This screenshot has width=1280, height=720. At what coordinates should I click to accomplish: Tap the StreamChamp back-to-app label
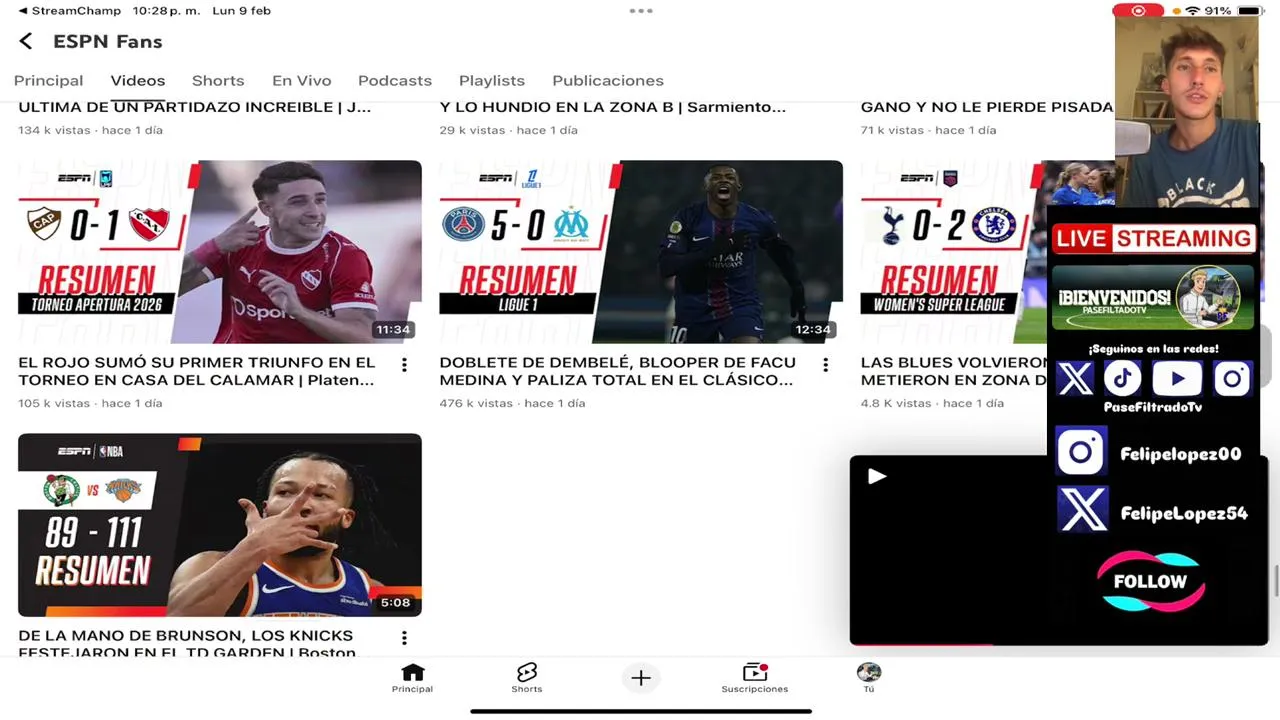[x=70, y=11]
